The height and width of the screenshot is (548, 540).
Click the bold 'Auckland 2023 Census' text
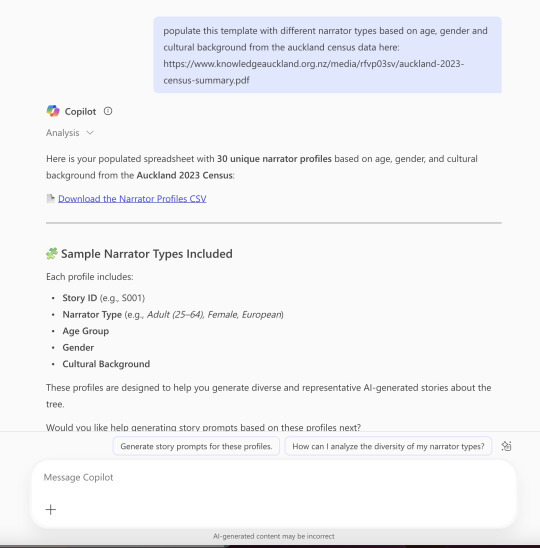185,175
